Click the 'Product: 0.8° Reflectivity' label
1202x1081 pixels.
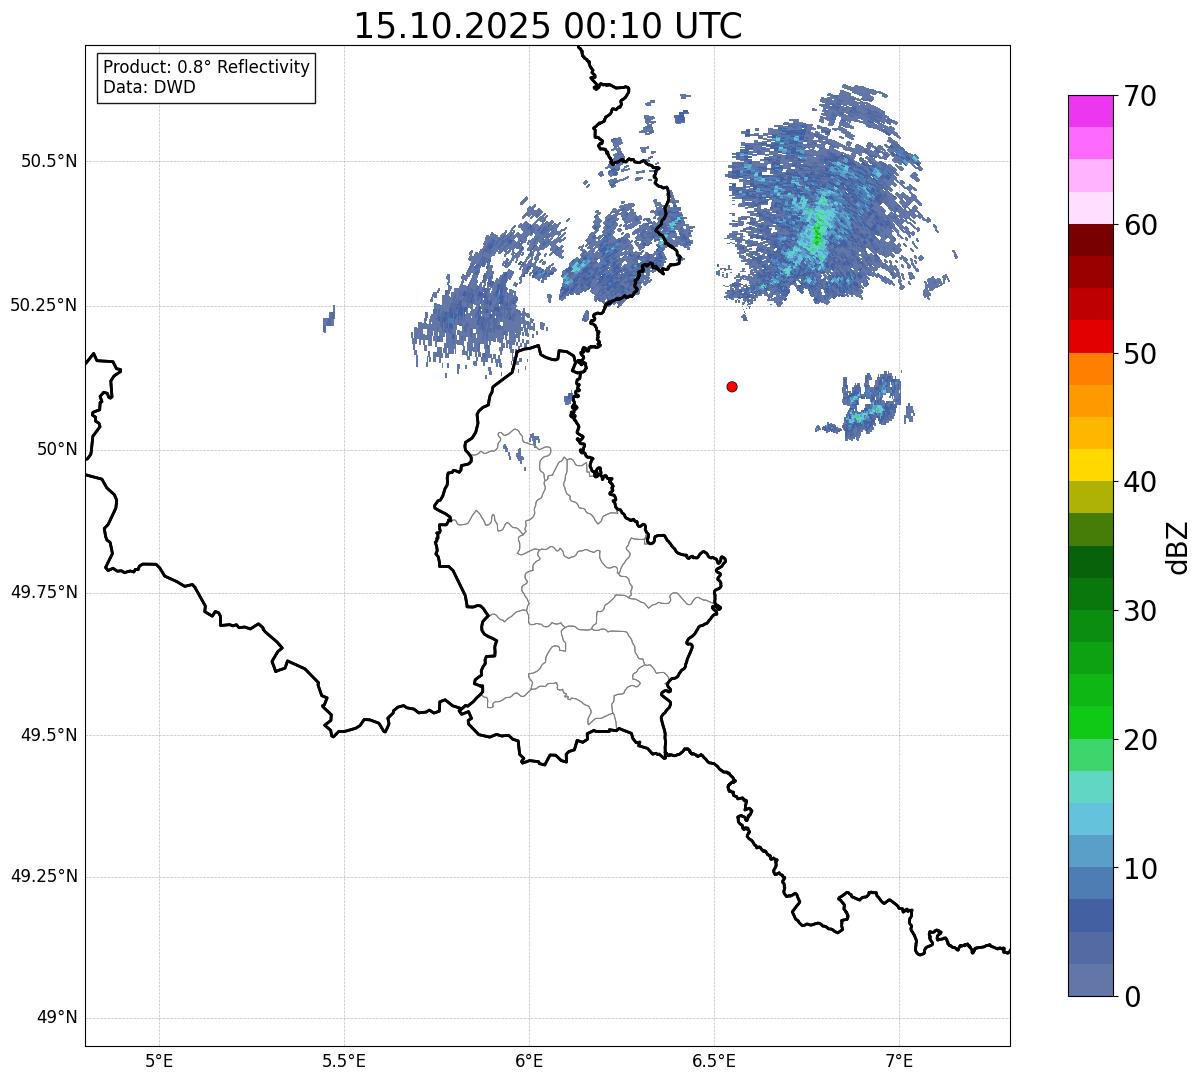[207, 67]
